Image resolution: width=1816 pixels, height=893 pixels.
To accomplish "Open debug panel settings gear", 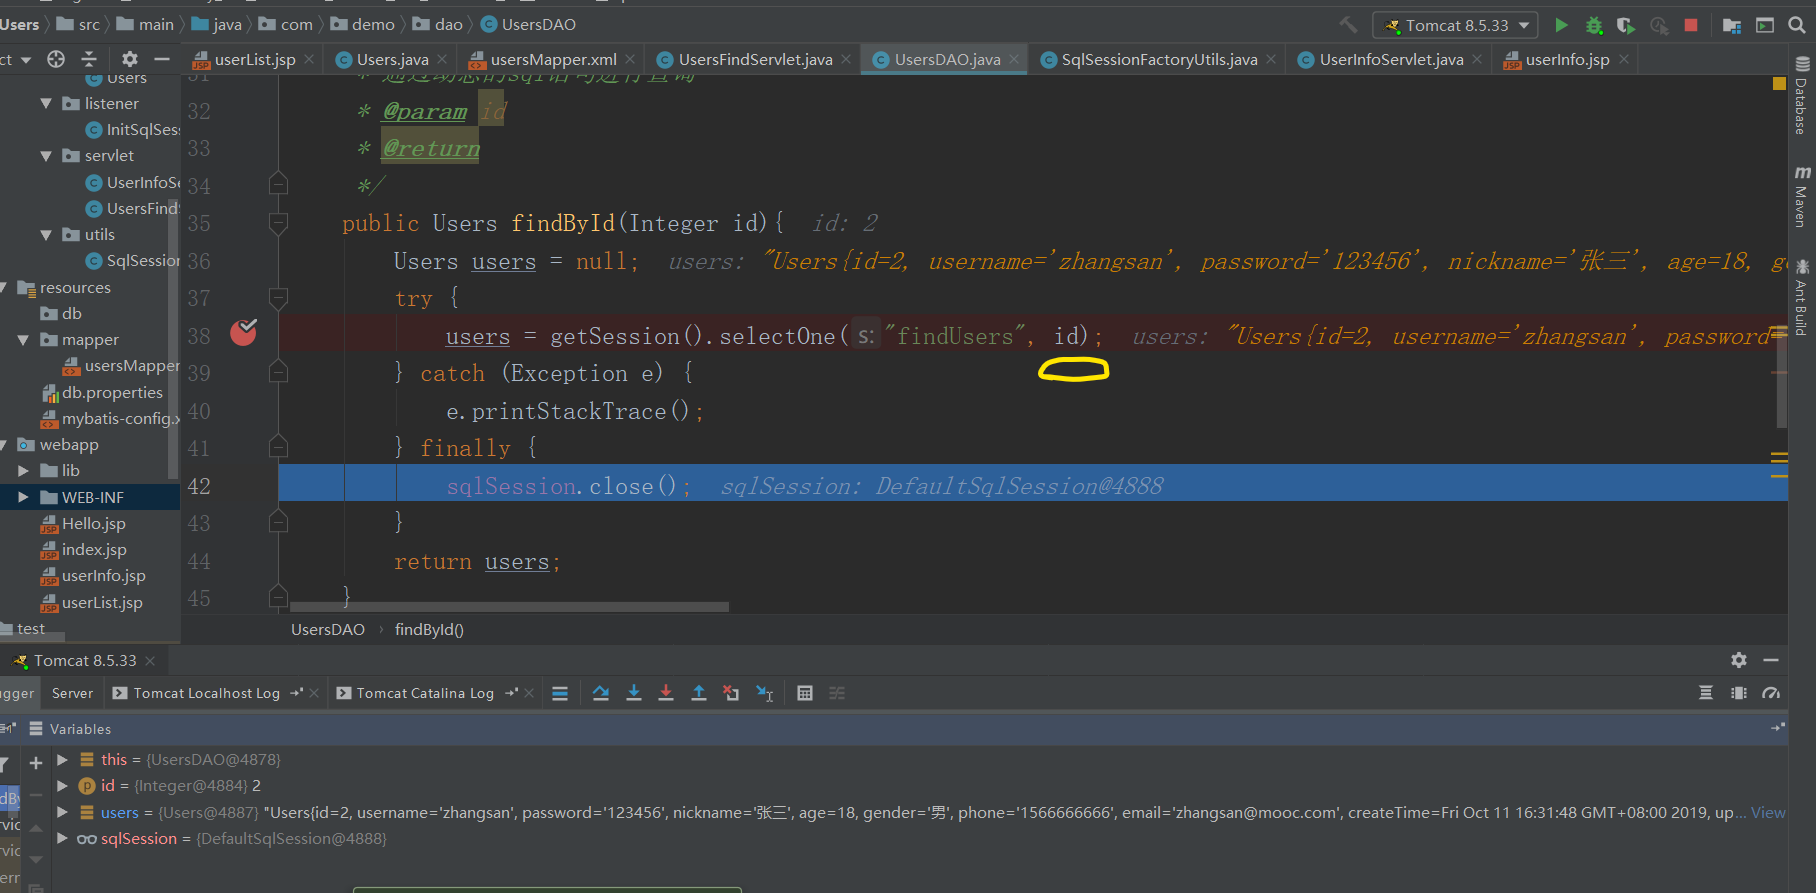I will pos(1739,660).
